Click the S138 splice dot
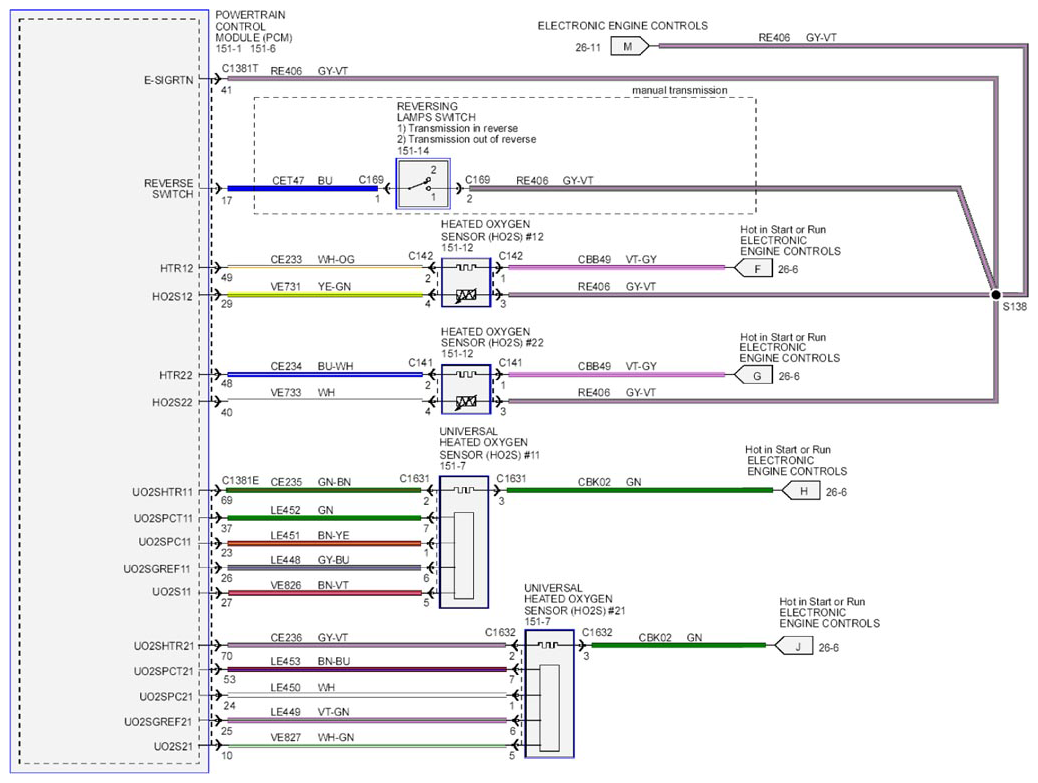The image size is (1038, 783). (996, 295)
